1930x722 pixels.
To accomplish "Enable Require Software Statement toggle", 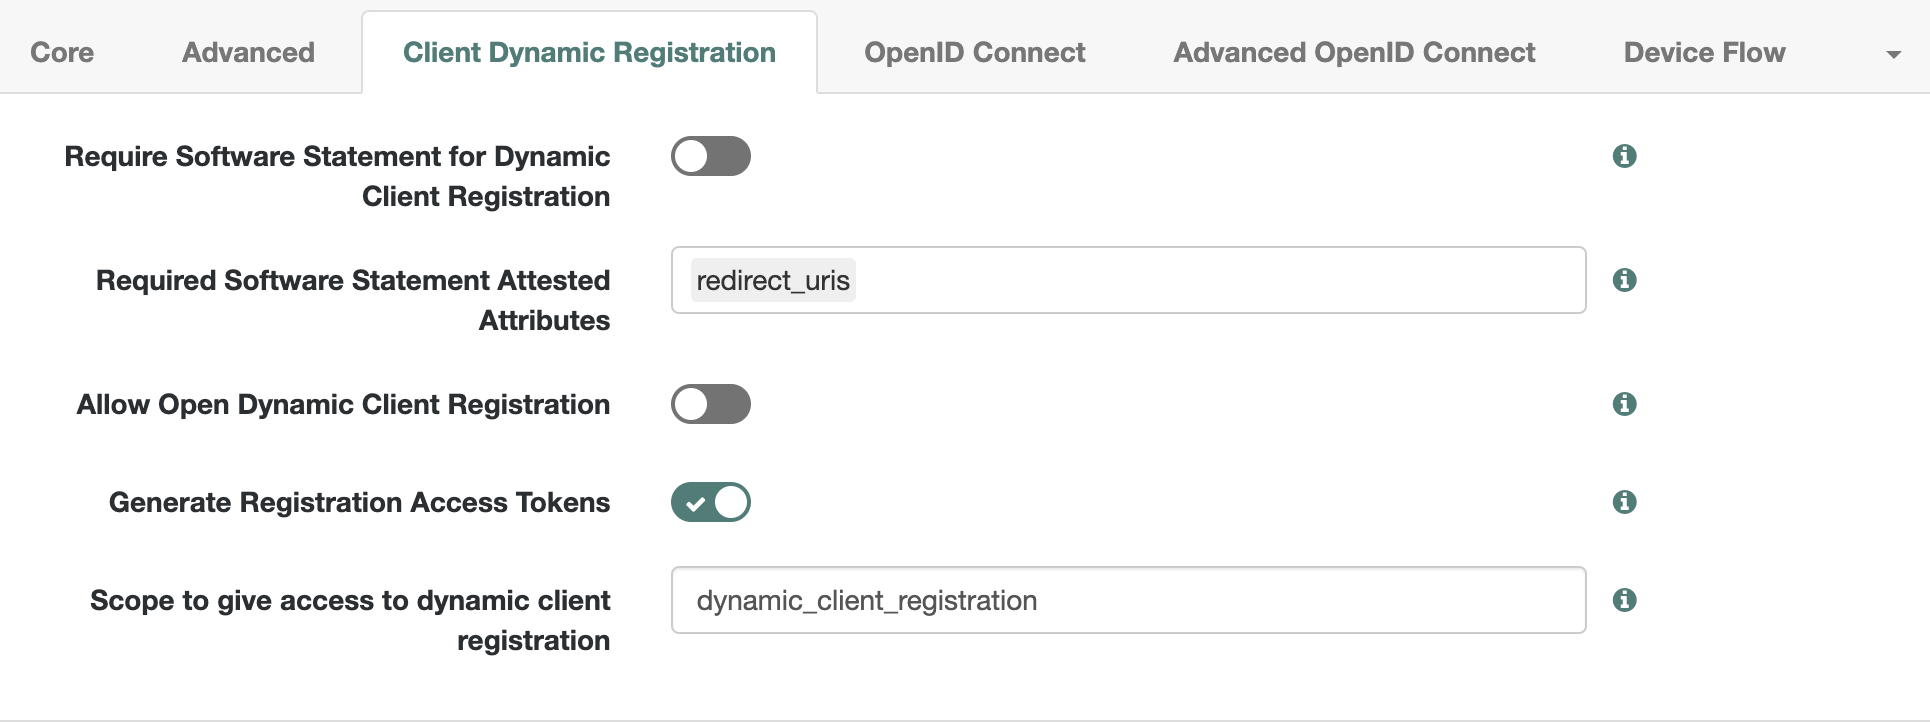I will coord(710,156).
